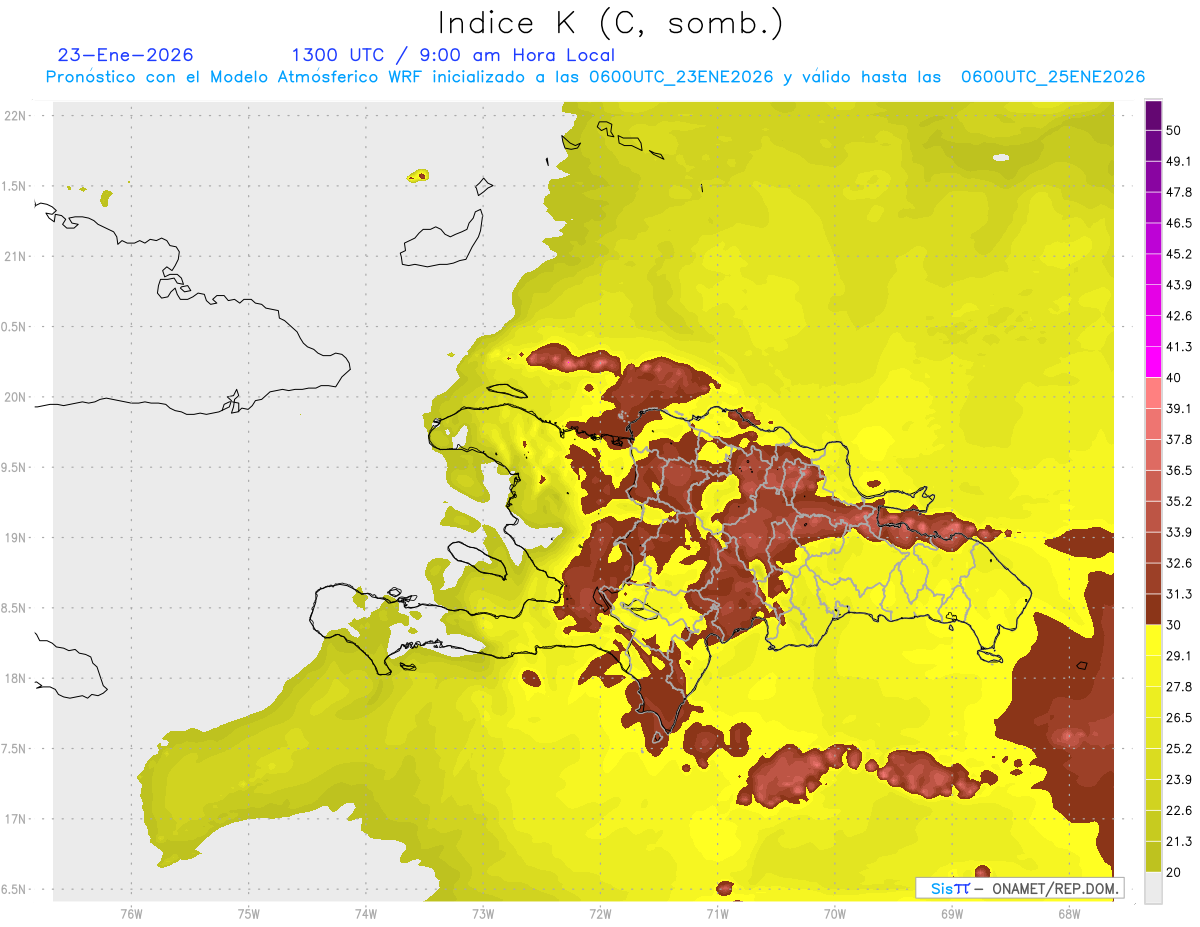Click the '71W' longitude label
This screenshot has height=927, width=1200.
[x=717, y=913]
